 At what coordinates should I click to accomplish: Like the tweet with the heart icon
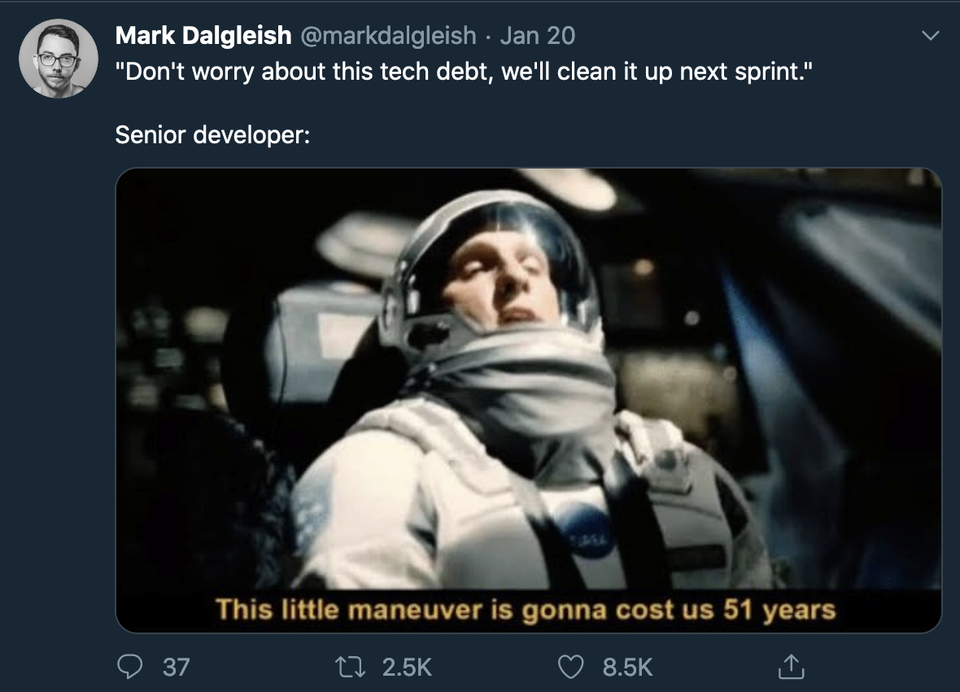571,667
